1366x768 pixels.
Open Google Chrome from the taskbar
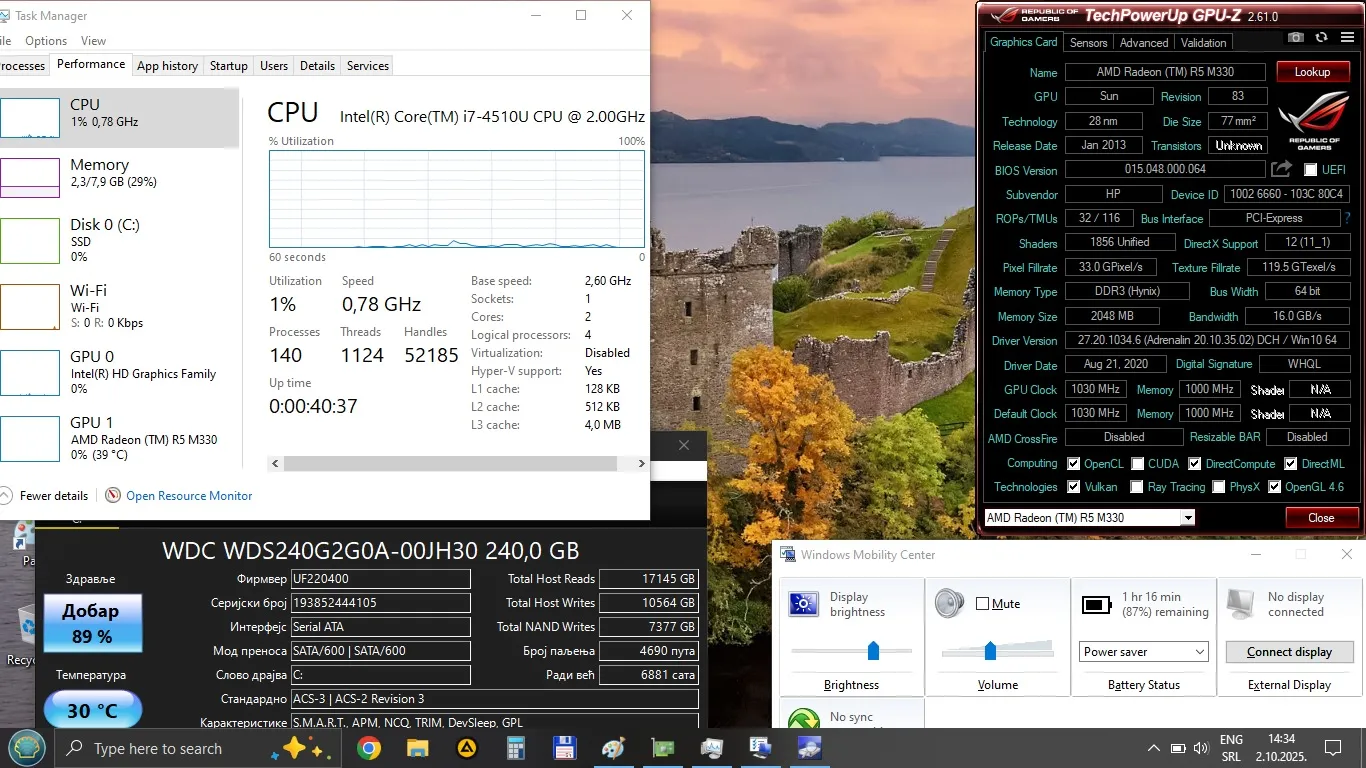coord(369,748)
